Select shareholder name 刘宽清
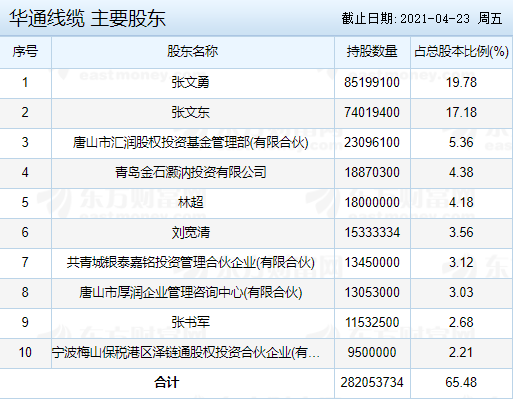Screen dimensions: 513x402 tap(190, 232)
